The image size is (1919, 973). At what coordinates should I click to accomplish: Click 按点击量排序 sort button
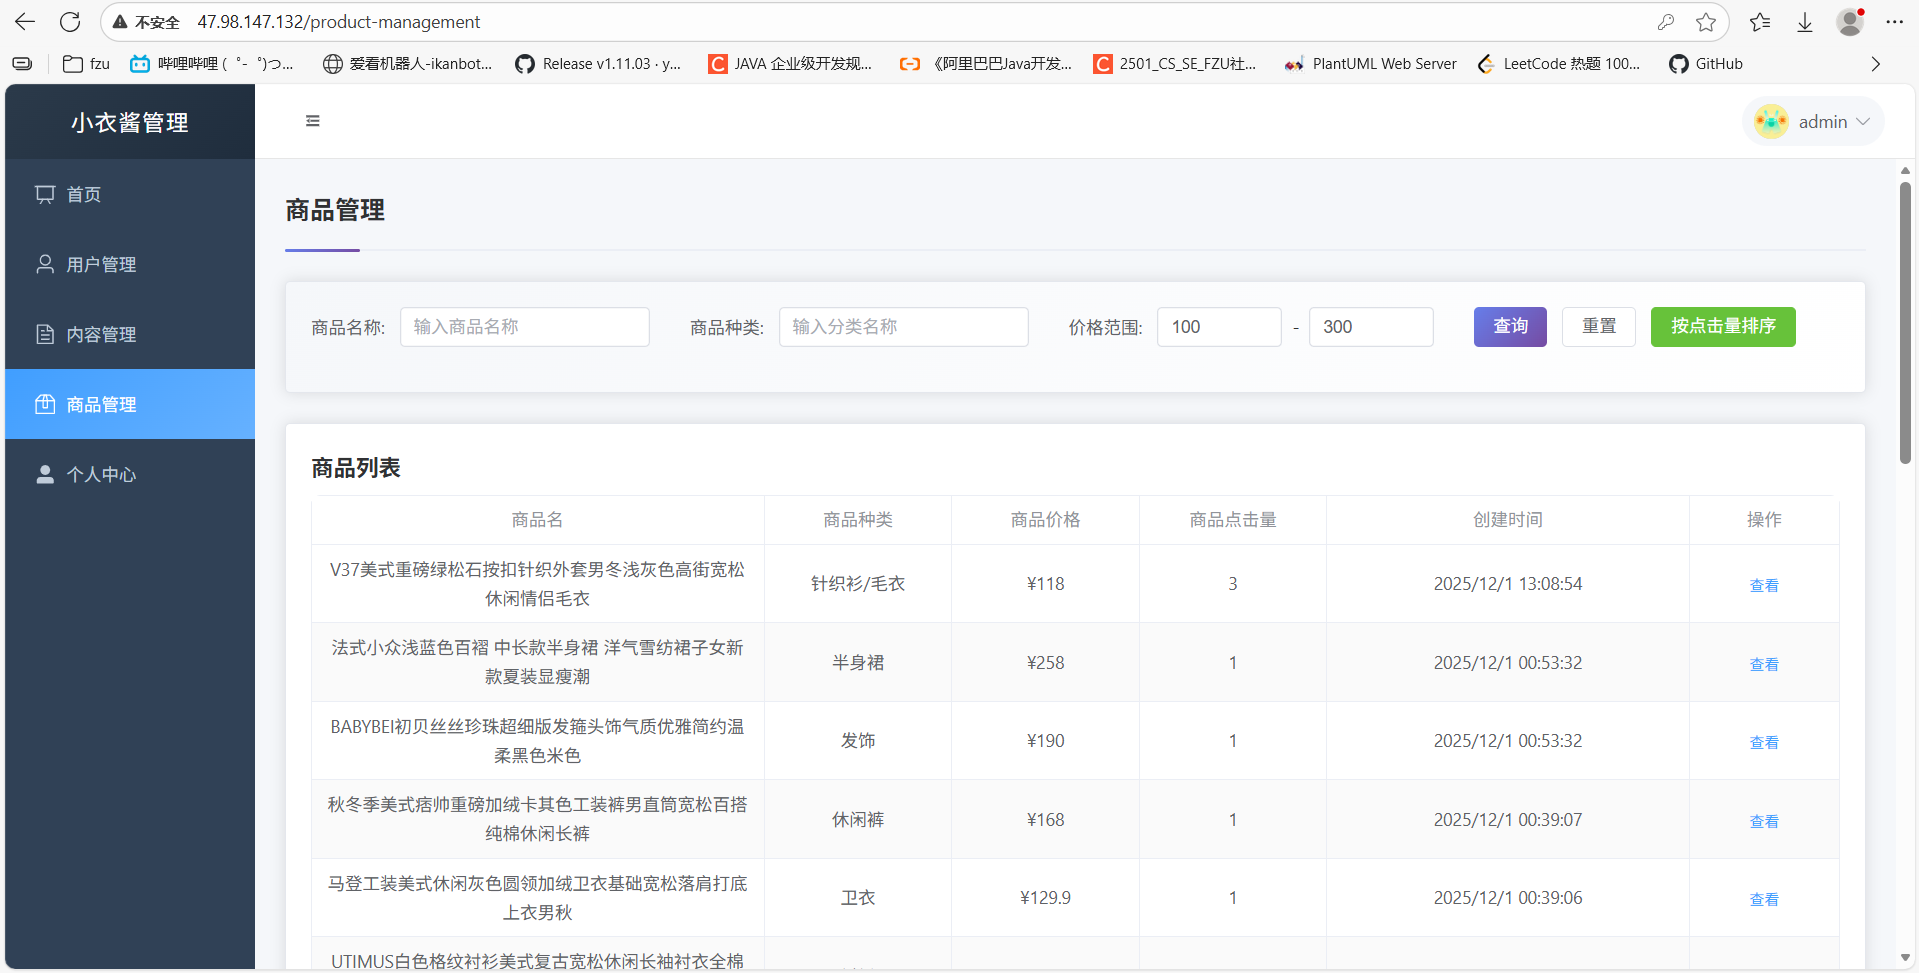point(1723,327)
